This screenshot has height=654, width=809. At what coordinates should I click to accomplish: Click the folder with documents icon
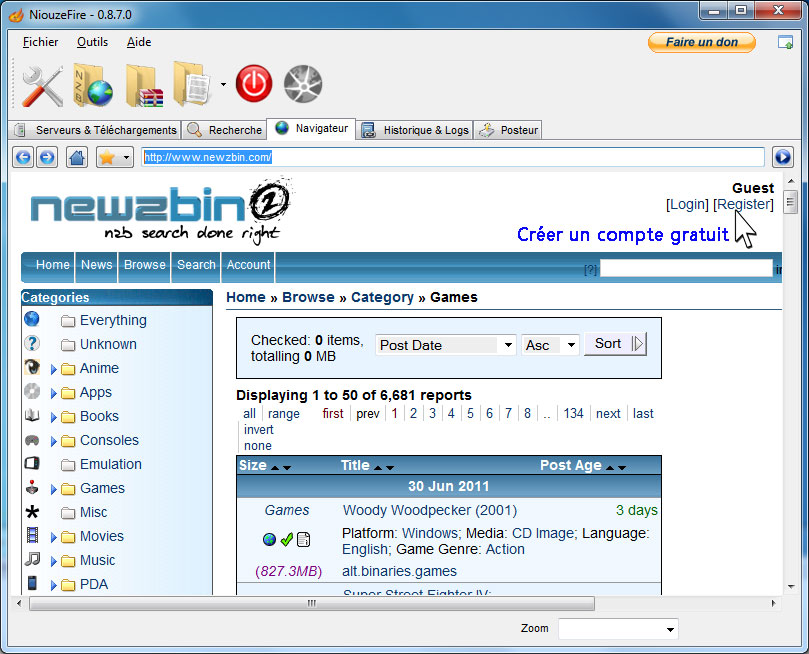pyautogui.click(x=192, y=85)
